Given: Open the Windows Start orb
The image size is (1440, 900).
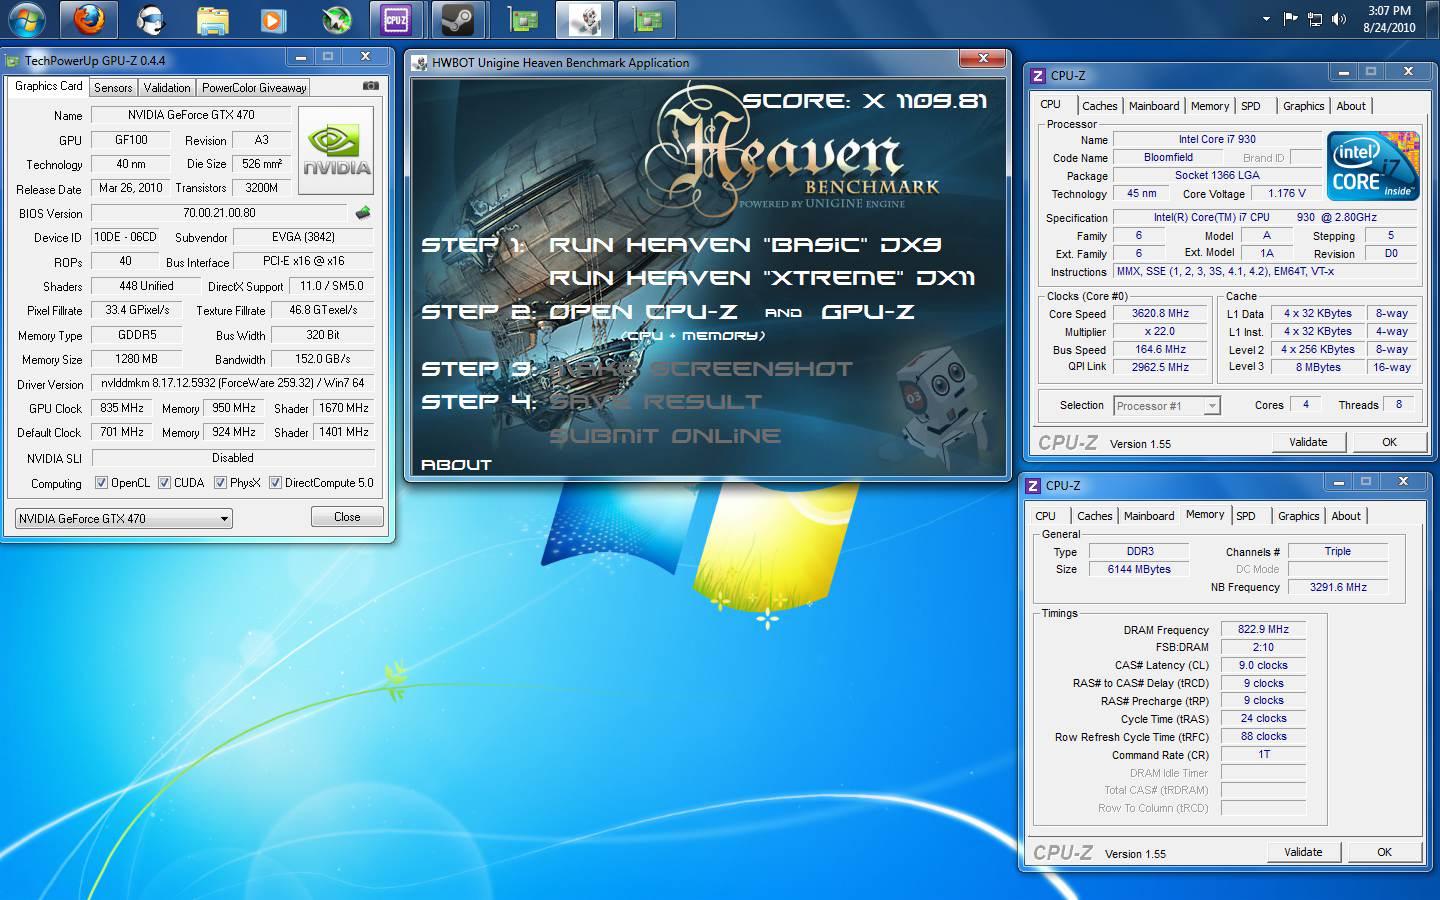Looking at the screenshot, I should (x=25, y=20).
